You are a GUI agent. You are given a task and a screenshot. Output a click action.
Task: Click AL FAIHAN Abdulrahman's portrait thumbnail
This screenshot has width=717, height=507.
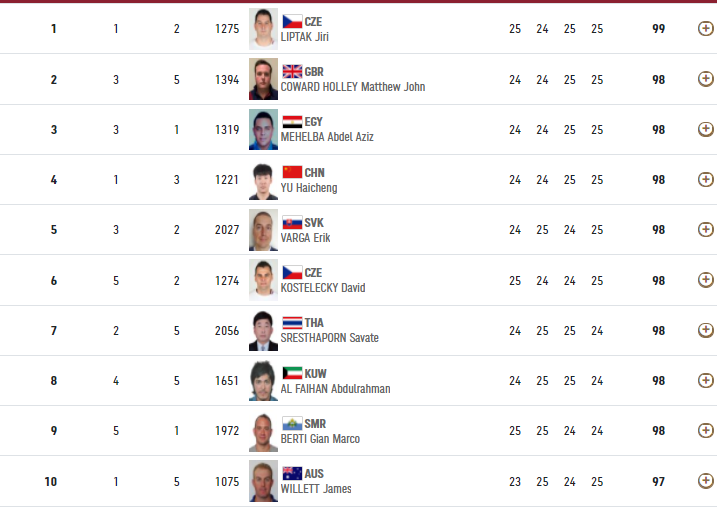coord(263,380)
